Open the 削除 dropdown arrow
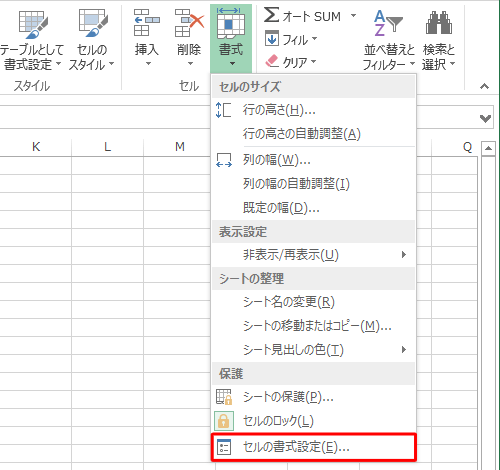500x470 pixels. (x=190, y=64)
